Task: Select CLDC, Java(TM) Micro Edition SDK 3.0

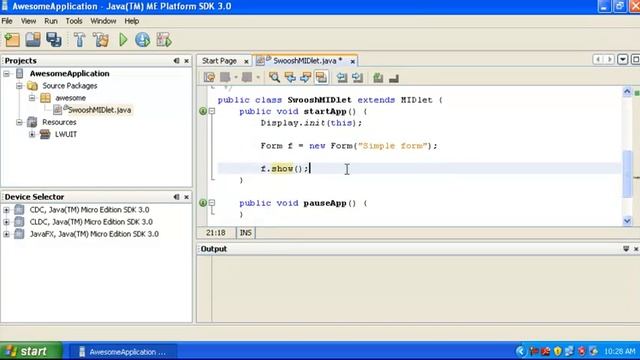Action: 91,222
